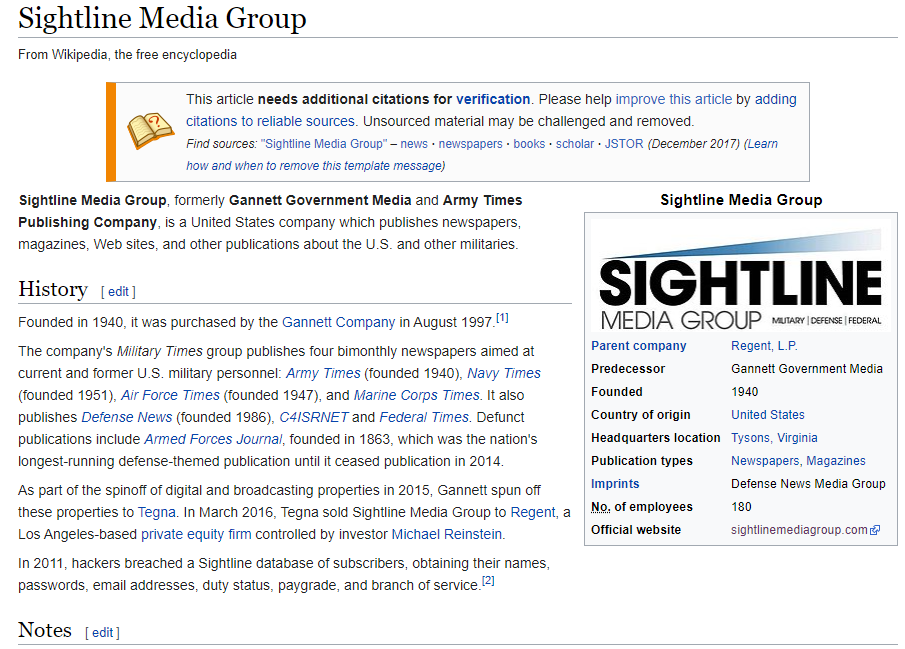Open the Gannett Company article link
Viewport: 905px width, 649px height.
click(338, 322)
